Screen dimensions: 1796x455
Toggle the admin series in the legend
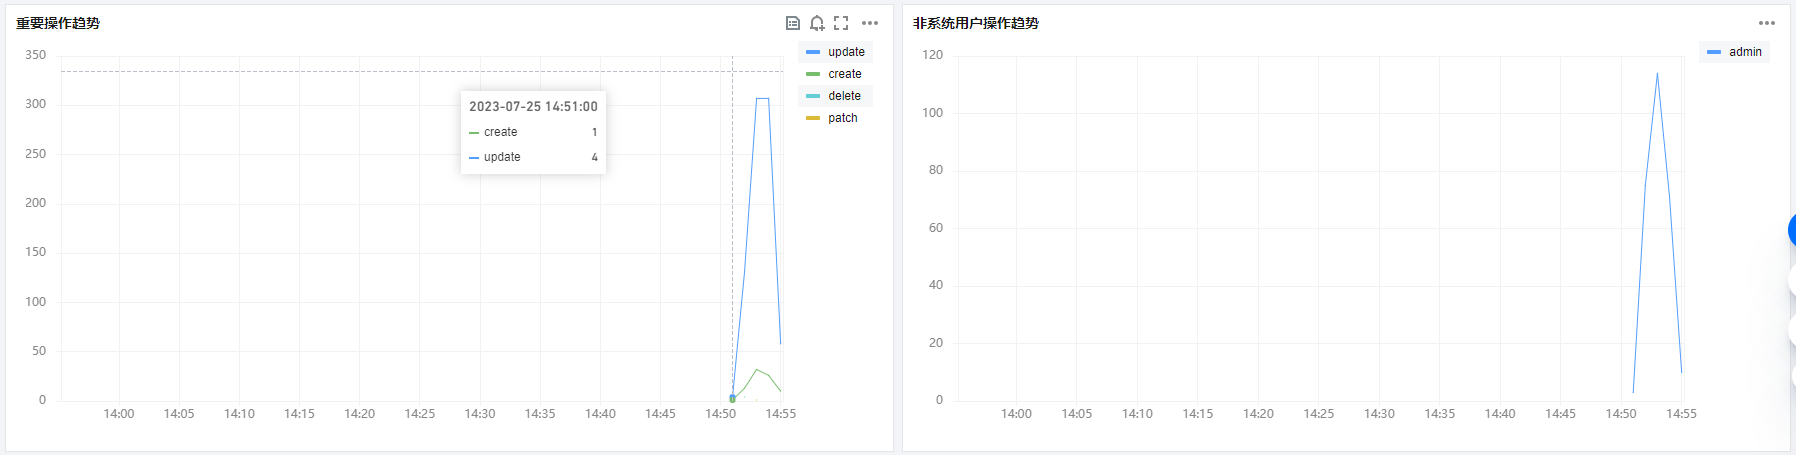[1734, 52]
